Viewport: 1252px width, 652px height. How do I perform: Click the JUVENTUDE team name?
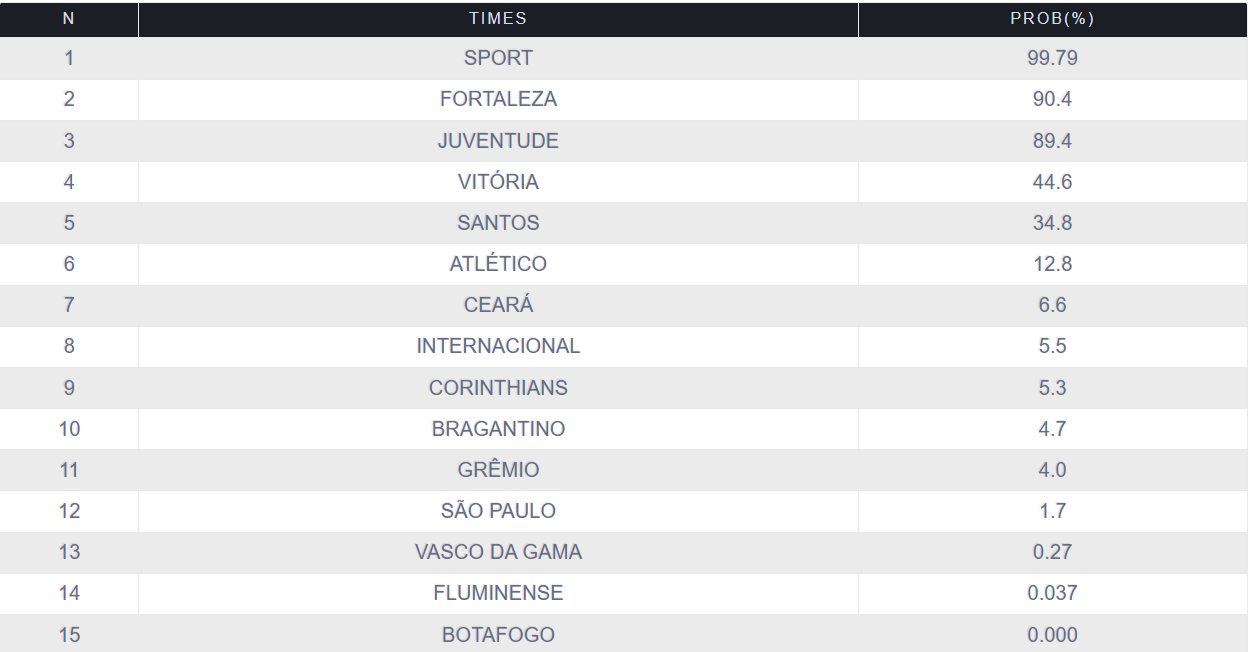[498, 141]
